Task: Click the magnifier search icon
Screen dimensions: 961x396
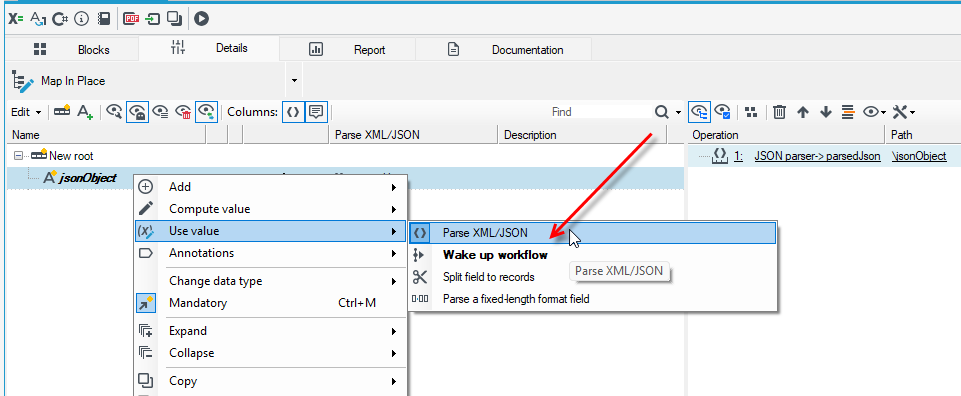Action: coord(661,112)
